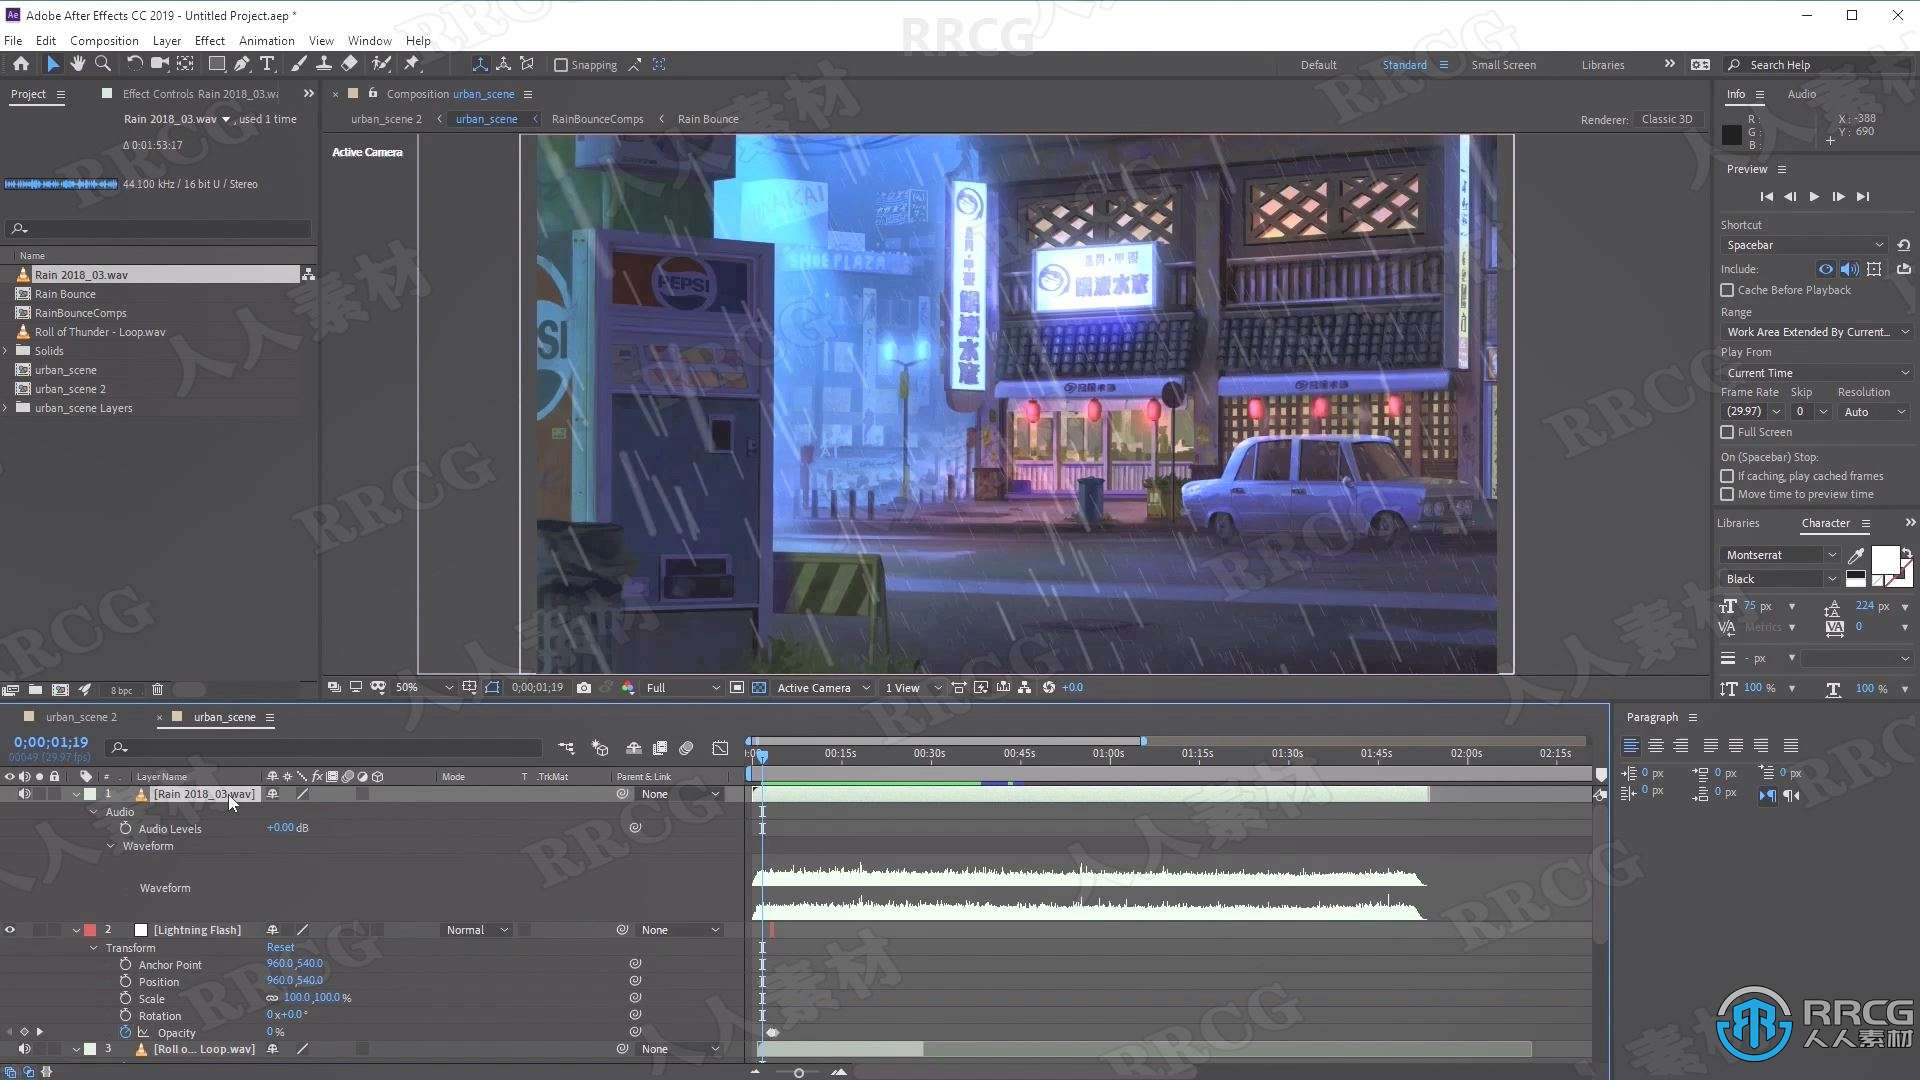Viewport: 1920px width, 1080px height.
Task: Switch to the Small Screen workspace
Action: (x=1503, y=65)
